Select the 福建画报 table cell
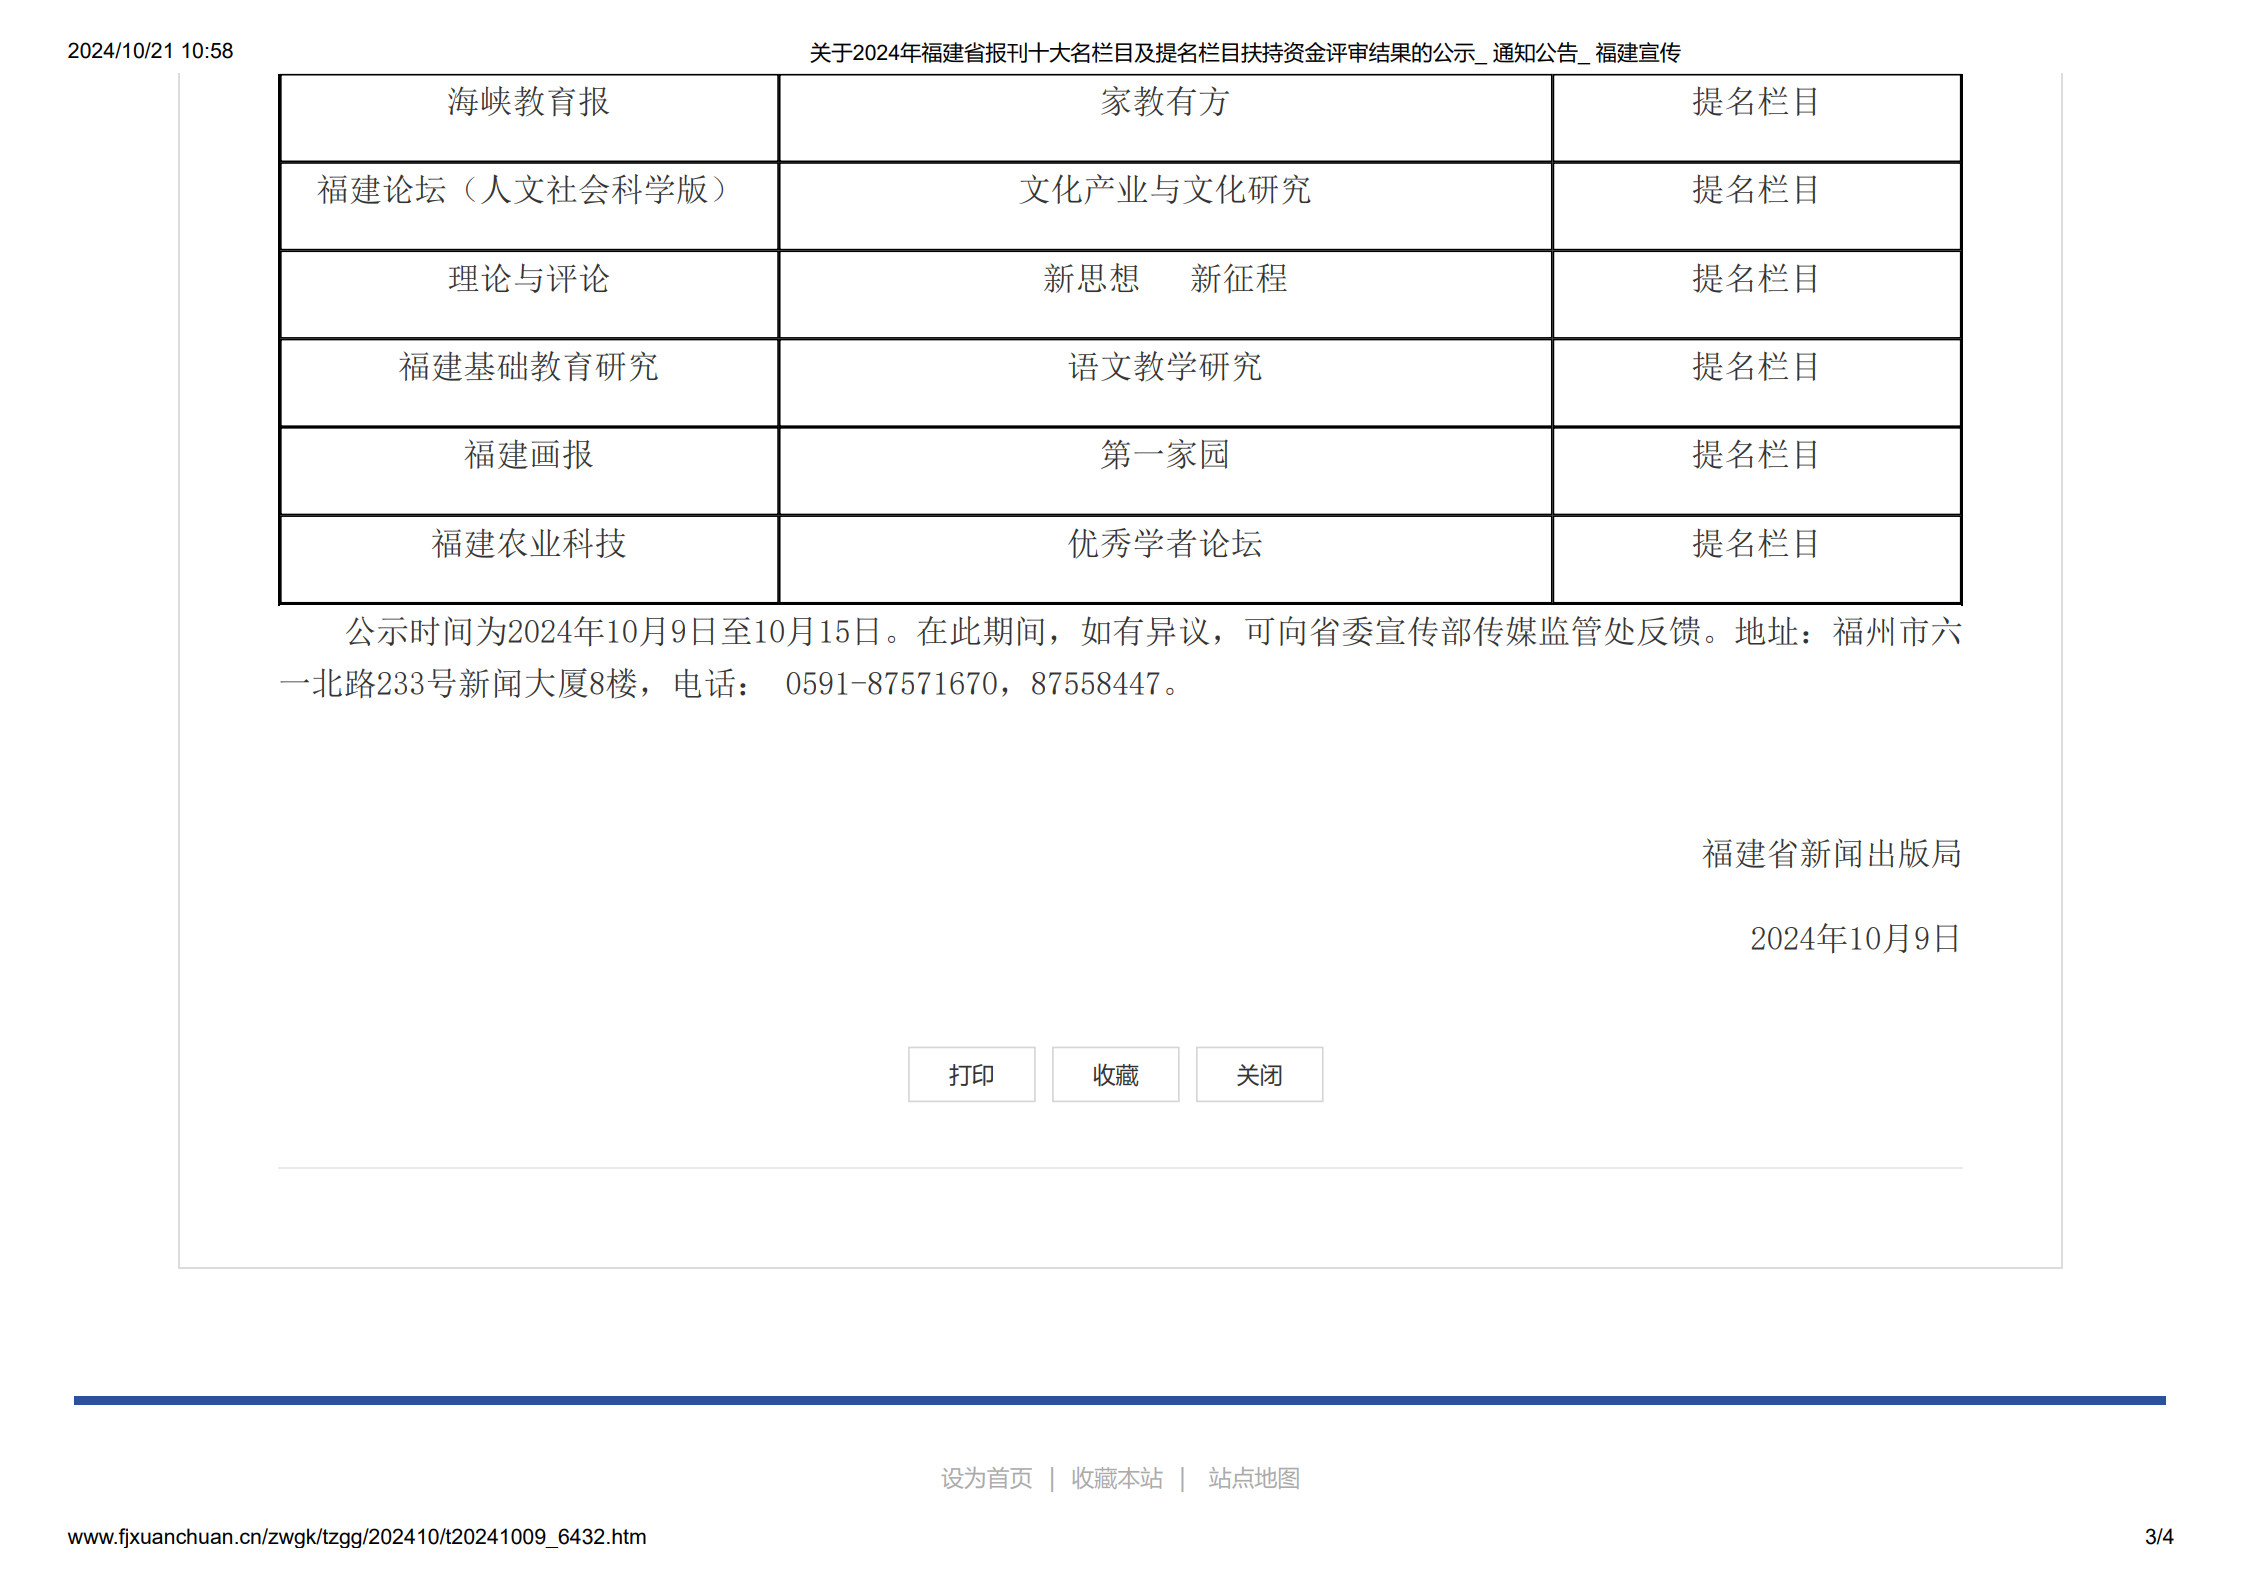2246x1586 pixels. pos(528,455)
